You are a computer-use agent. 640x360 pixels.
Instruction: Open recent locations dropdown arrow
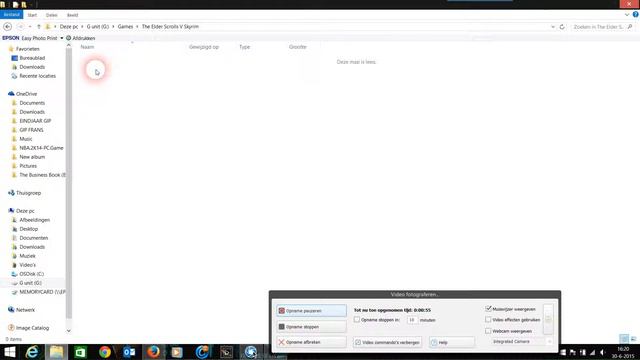(x=30, y=27)
